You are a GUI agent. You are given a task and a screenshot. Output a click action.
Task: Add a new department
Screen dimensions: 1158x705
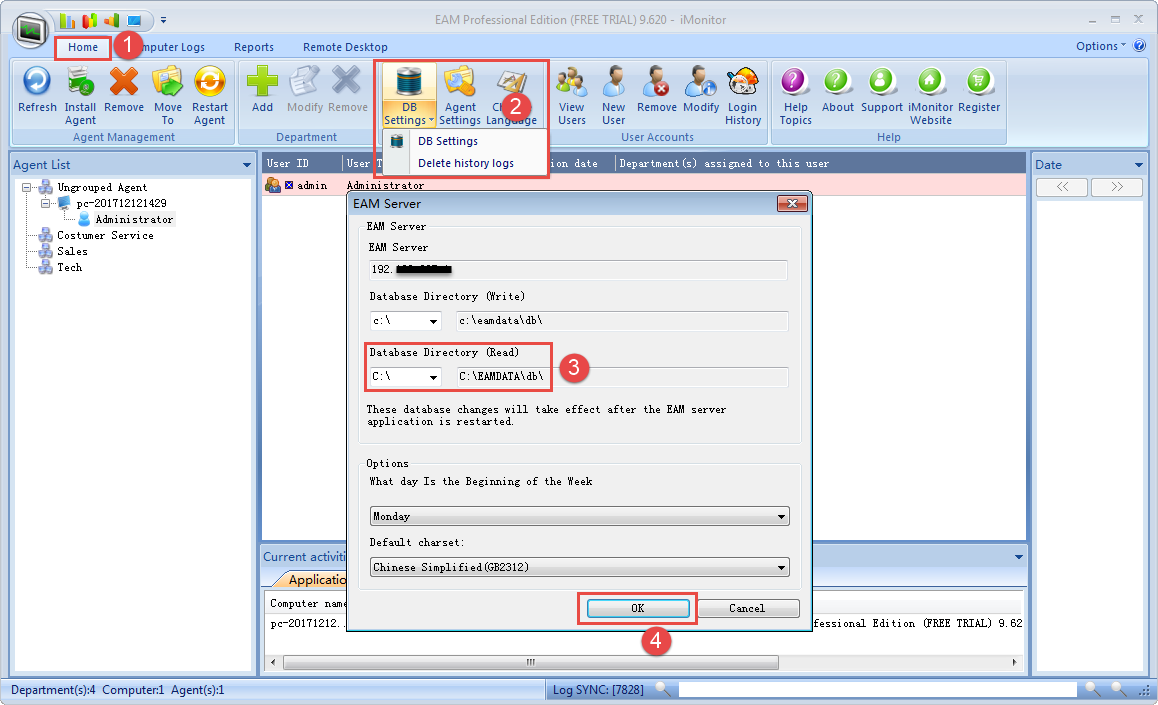262,95
